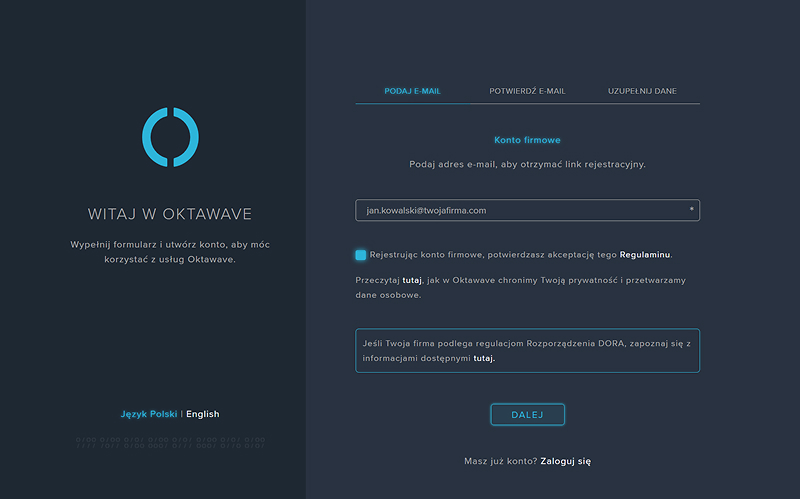Switch to the POTWIERDŹ E-MAIL tab
Viewport: 800px width, 499px height.
point(527,91)
